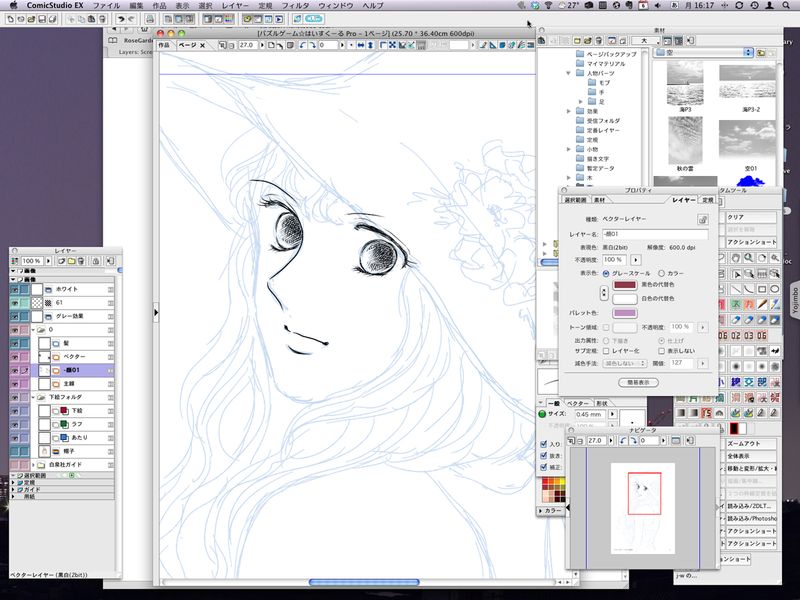Click the padlock icon in the Layers panel toolbar
The width and height of the screenshot is (800, 600).
click(x=95, y=261)
